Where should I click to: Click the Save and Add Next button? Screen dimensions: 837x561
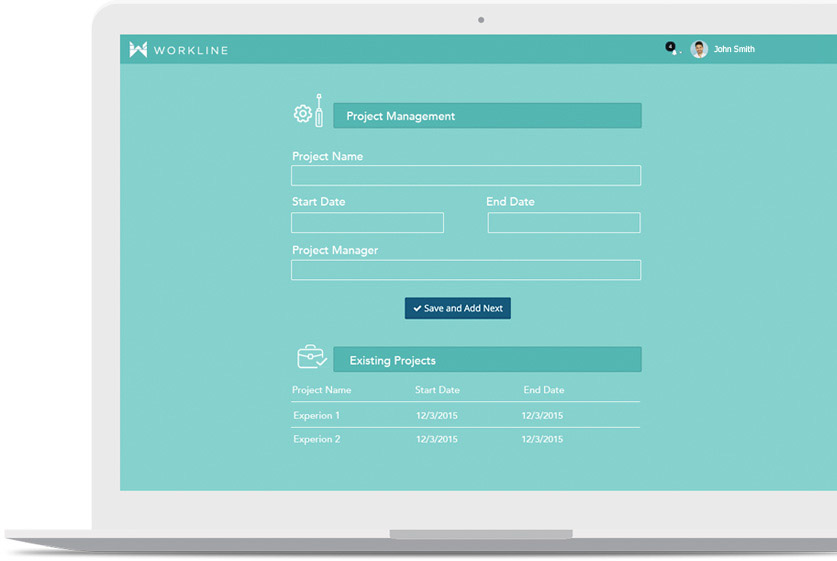pyautogui.click(x=457, y=309)
